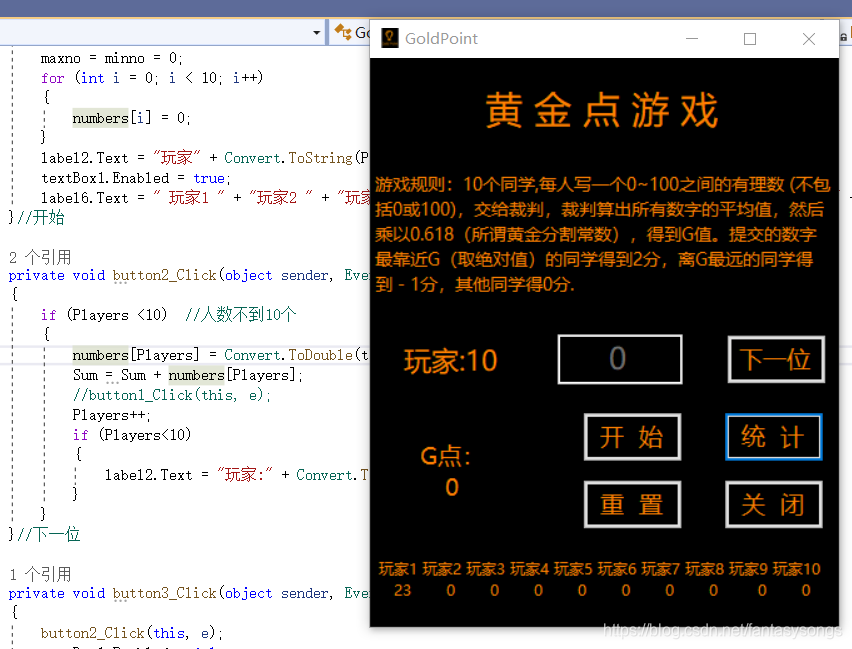Click the '1 个引用' reference link above button3_Click
The height and width of the screenshot is (649, 852).
(x=40, y=574)
